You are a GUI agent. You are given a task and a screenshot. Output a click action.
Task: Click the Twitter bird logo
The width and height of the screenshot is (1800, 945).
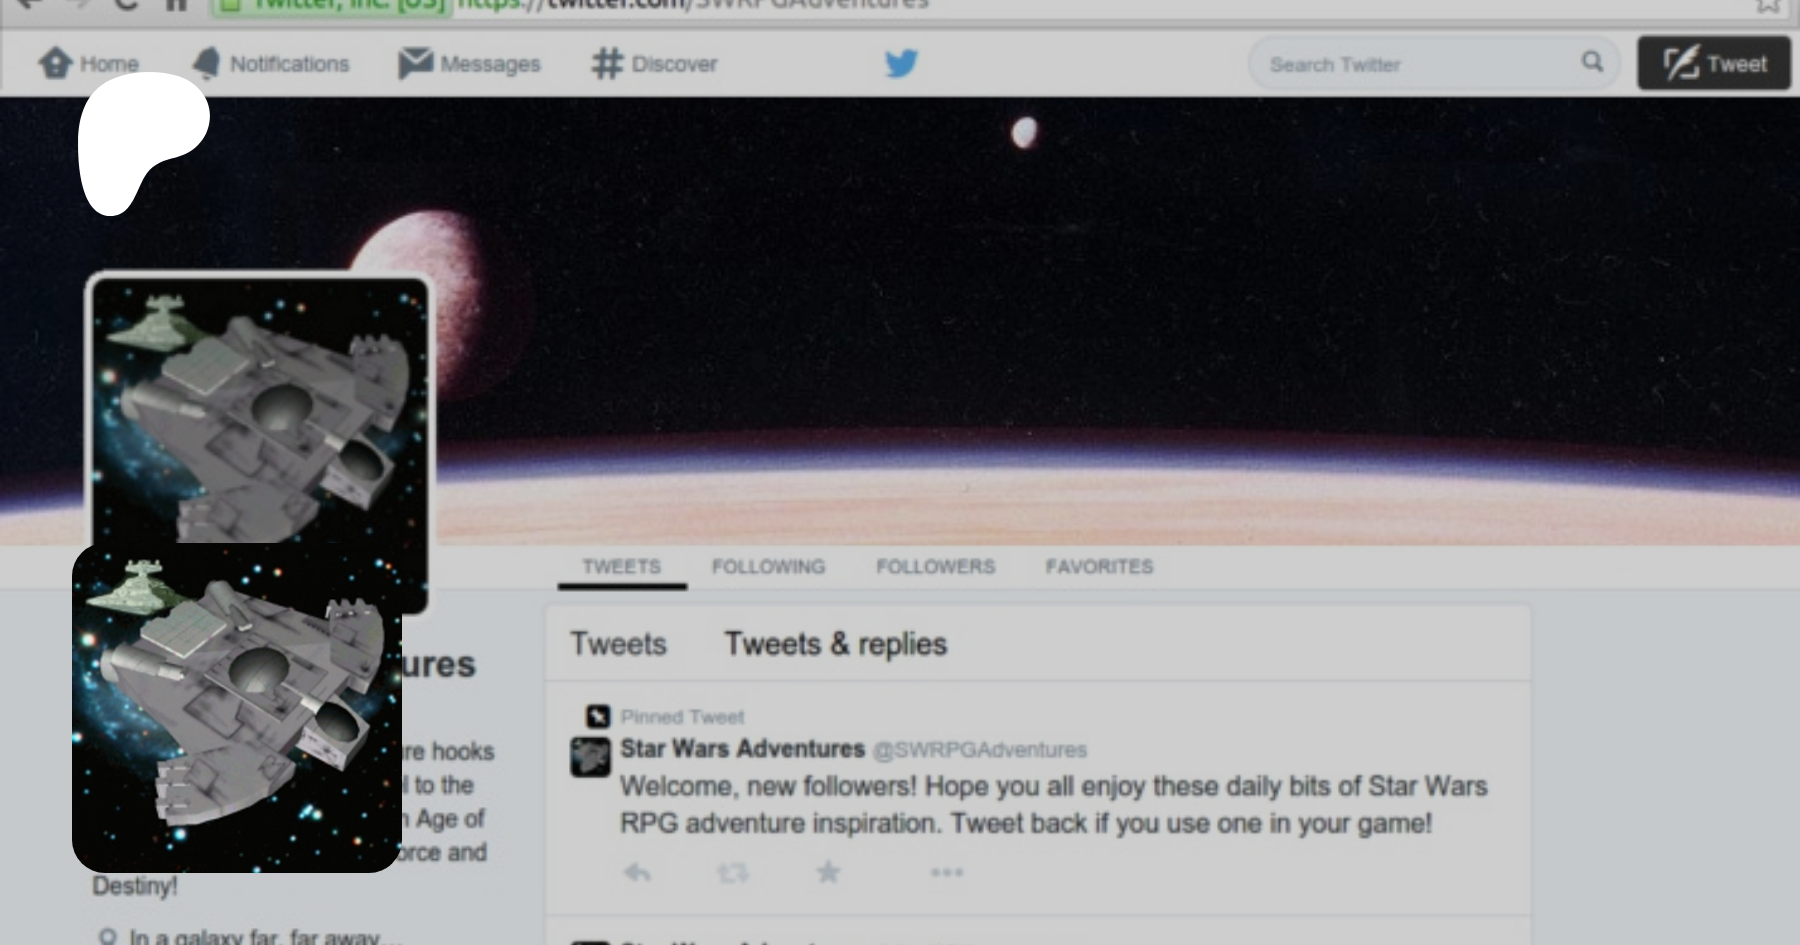pos(901,63)
